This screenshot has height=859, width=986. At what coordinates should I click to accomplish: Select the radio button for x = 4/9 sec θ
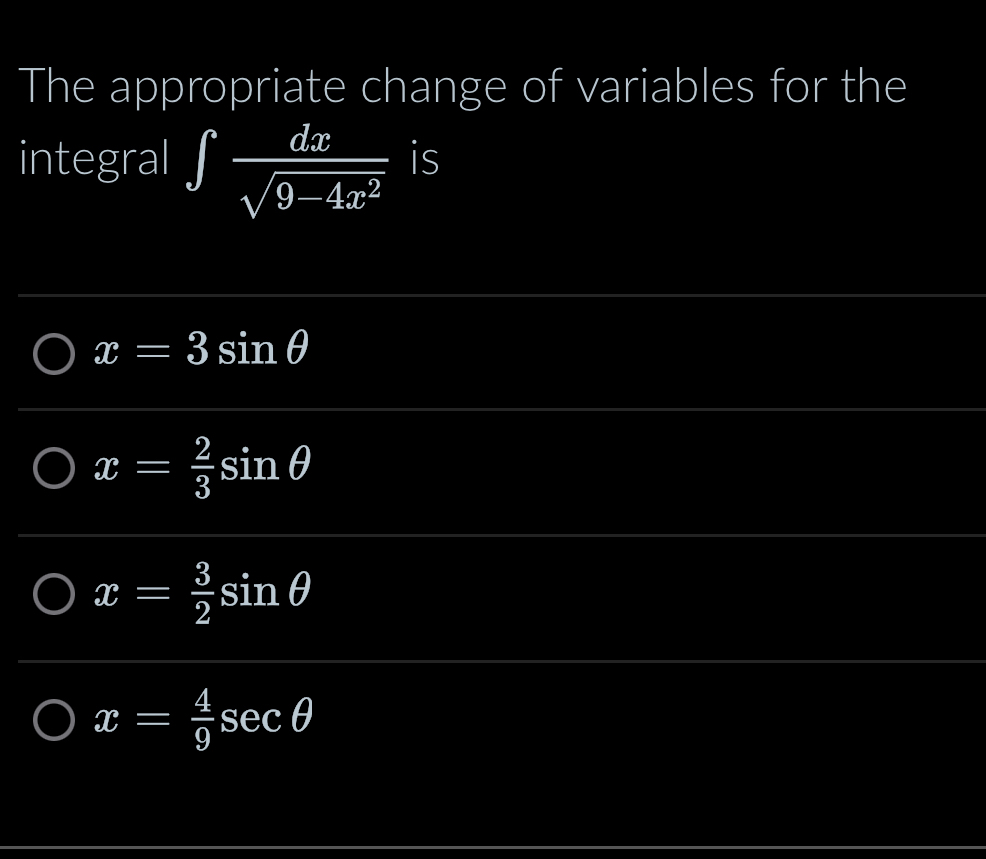point(55,718)
